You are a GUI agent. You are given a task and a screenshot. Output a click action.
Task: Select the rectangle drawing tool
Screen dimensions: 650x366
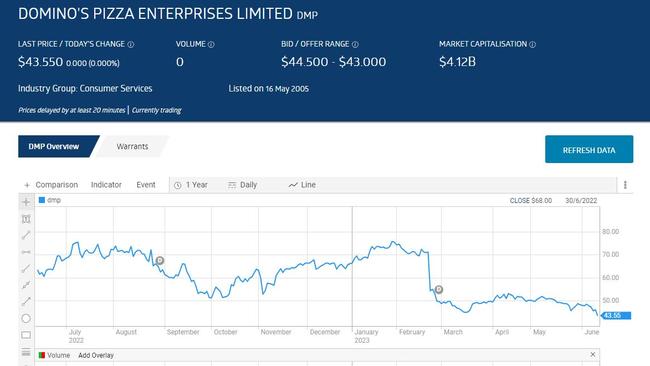[26, 335]
